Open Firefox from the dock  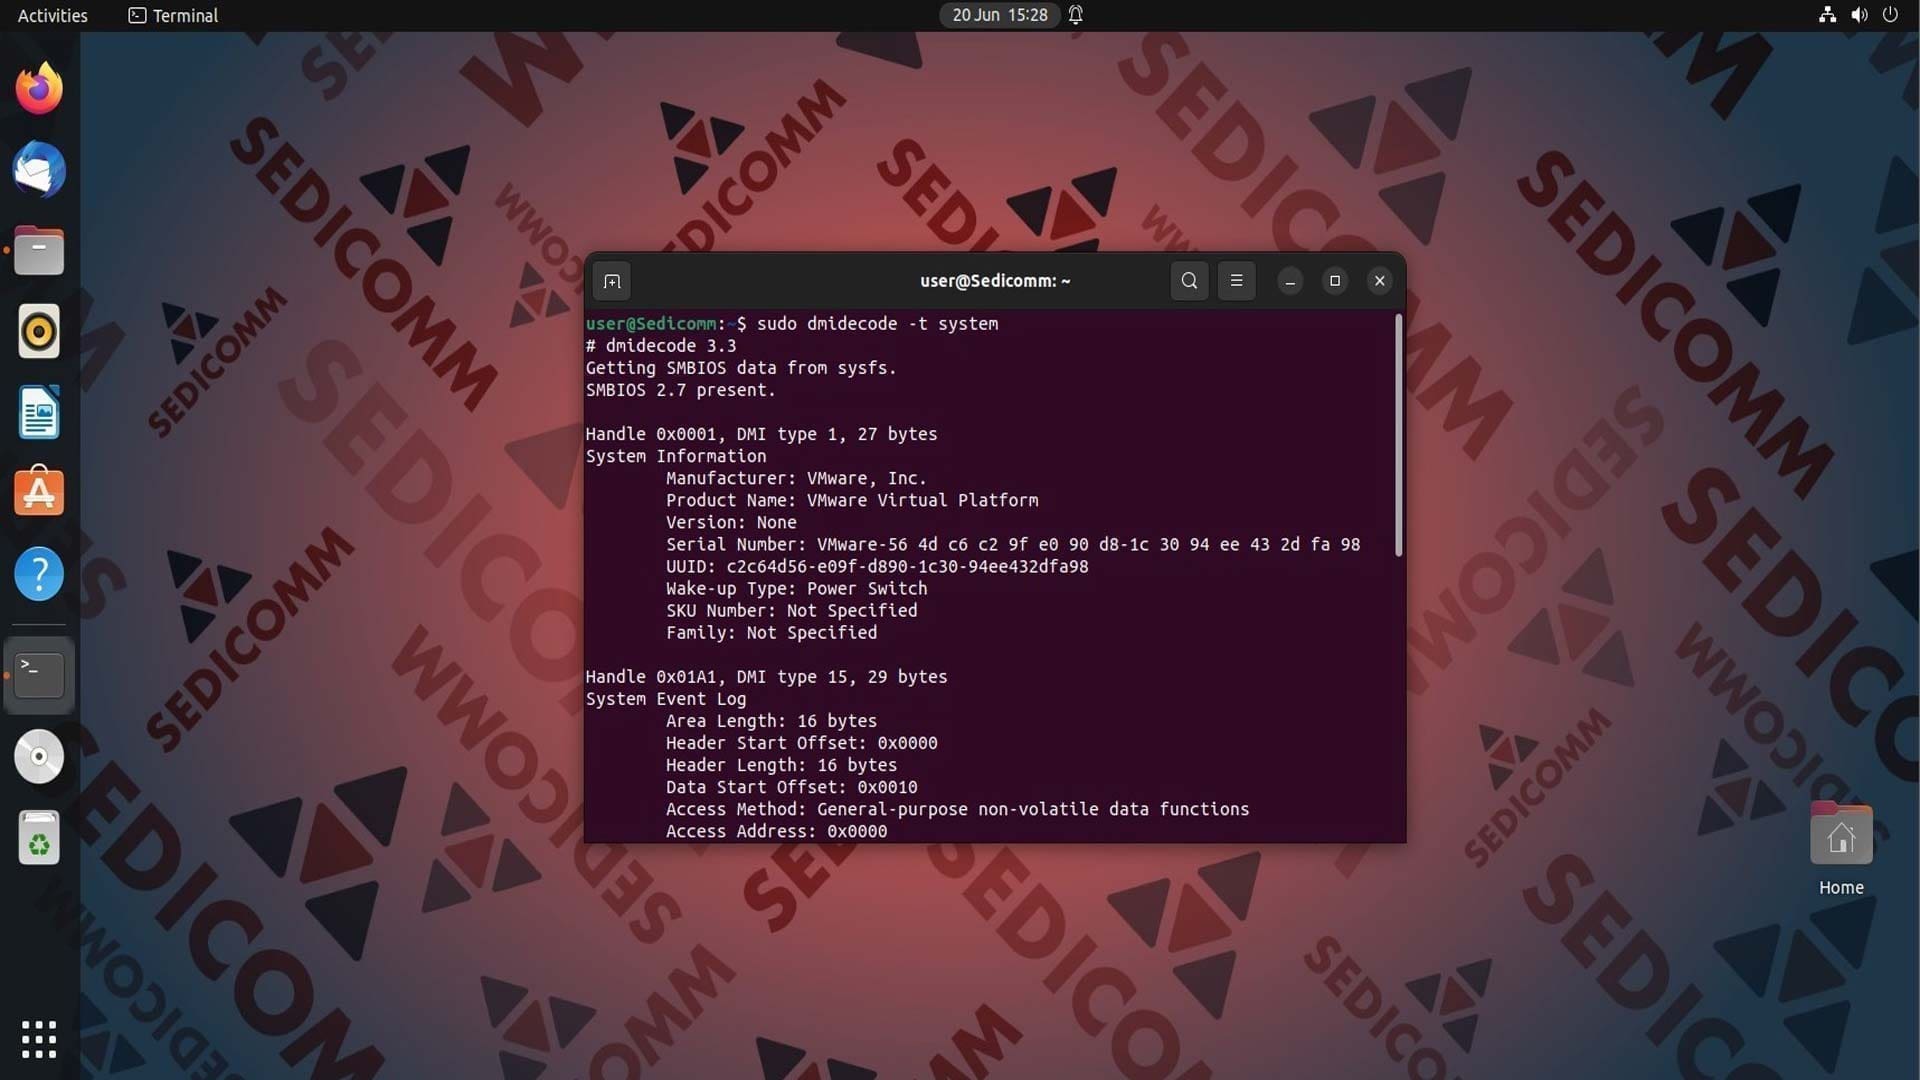39,88
